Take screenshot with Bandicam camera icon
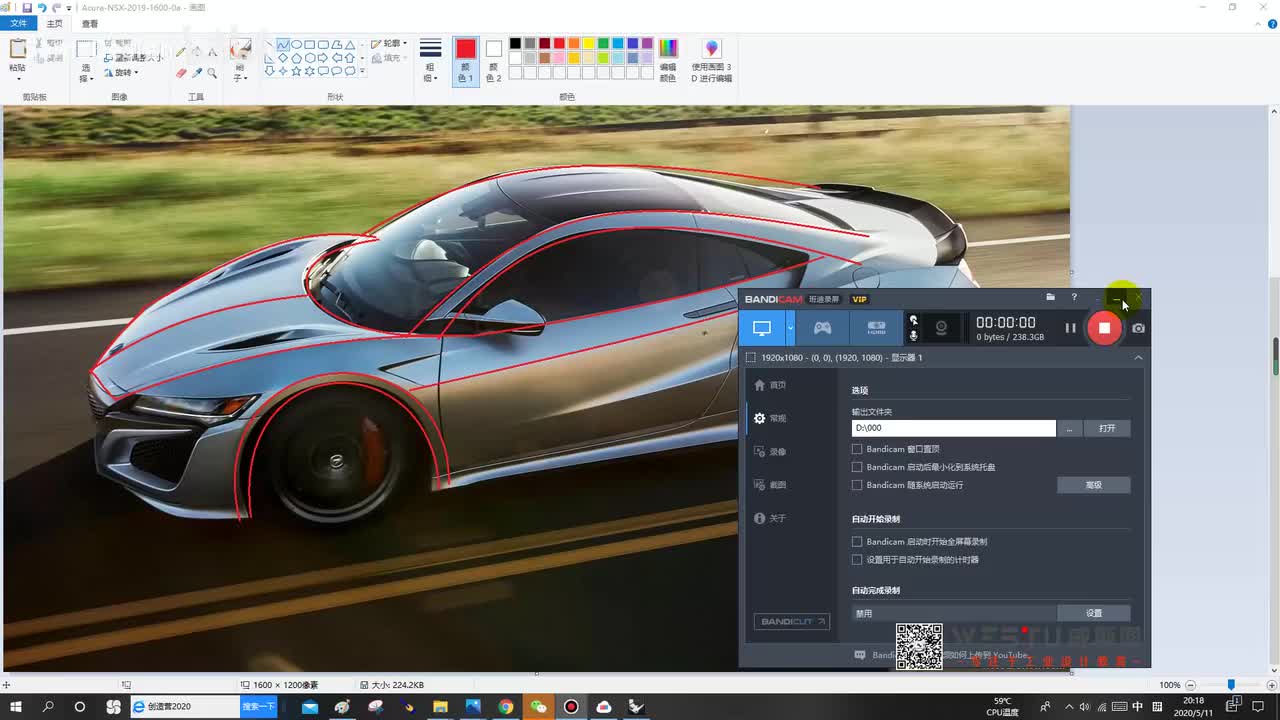1280x720 pixels. point(1138,328)
